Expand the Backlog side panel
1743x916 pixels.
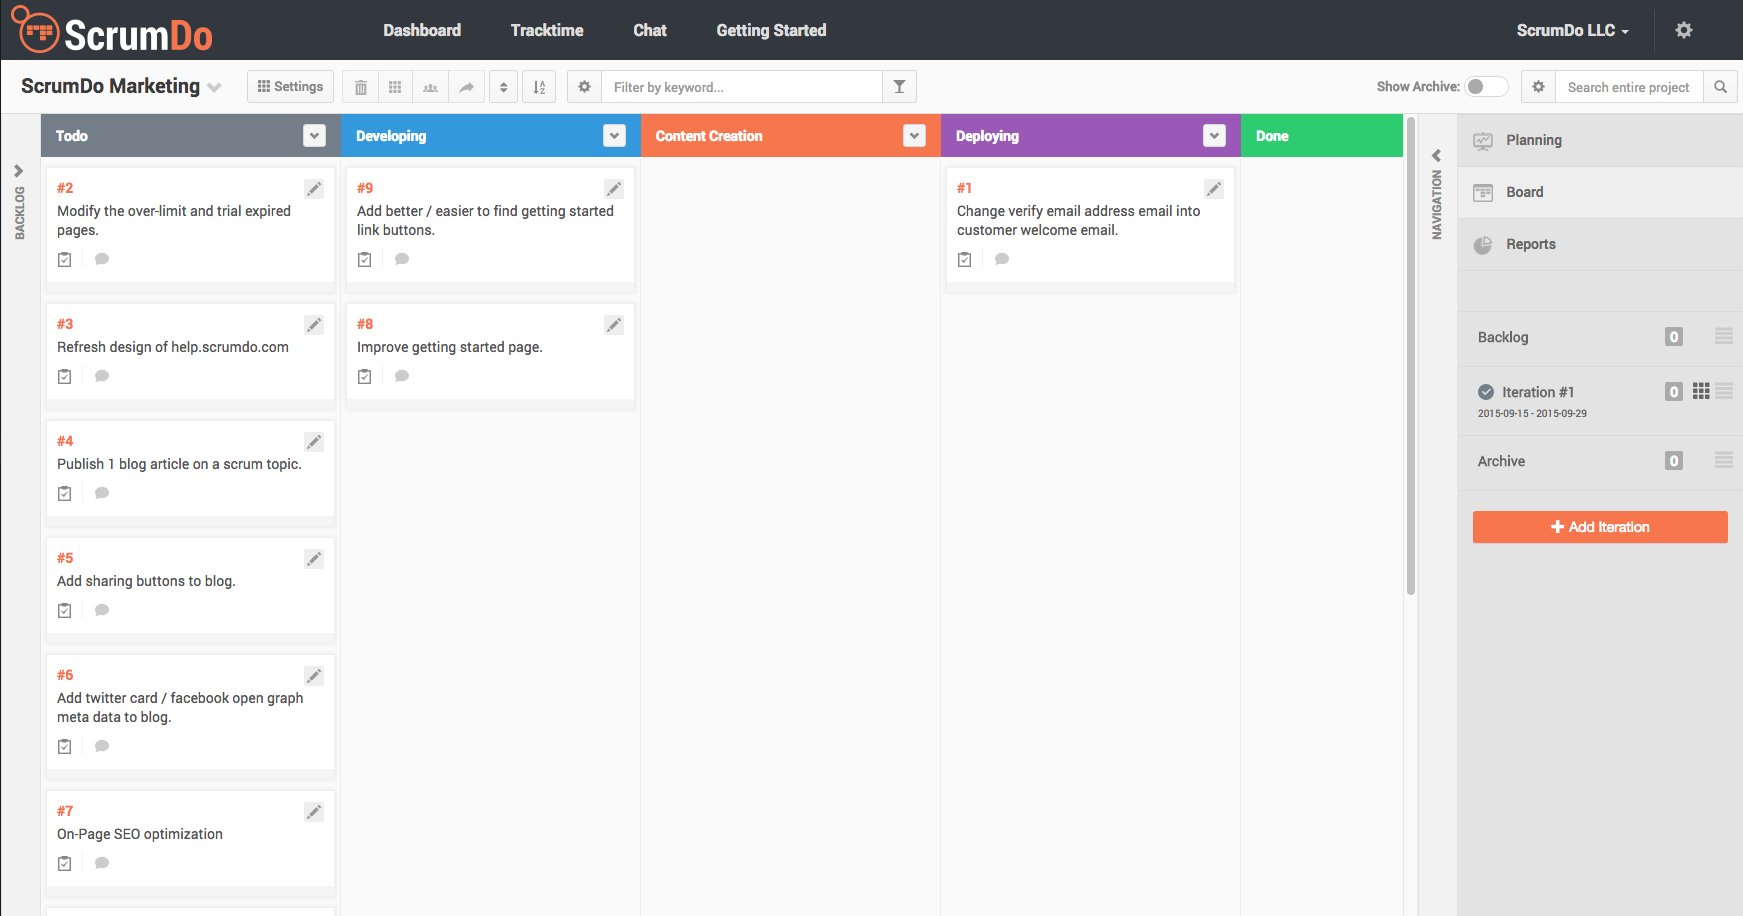pyautogui.click(x=19, y=171)
